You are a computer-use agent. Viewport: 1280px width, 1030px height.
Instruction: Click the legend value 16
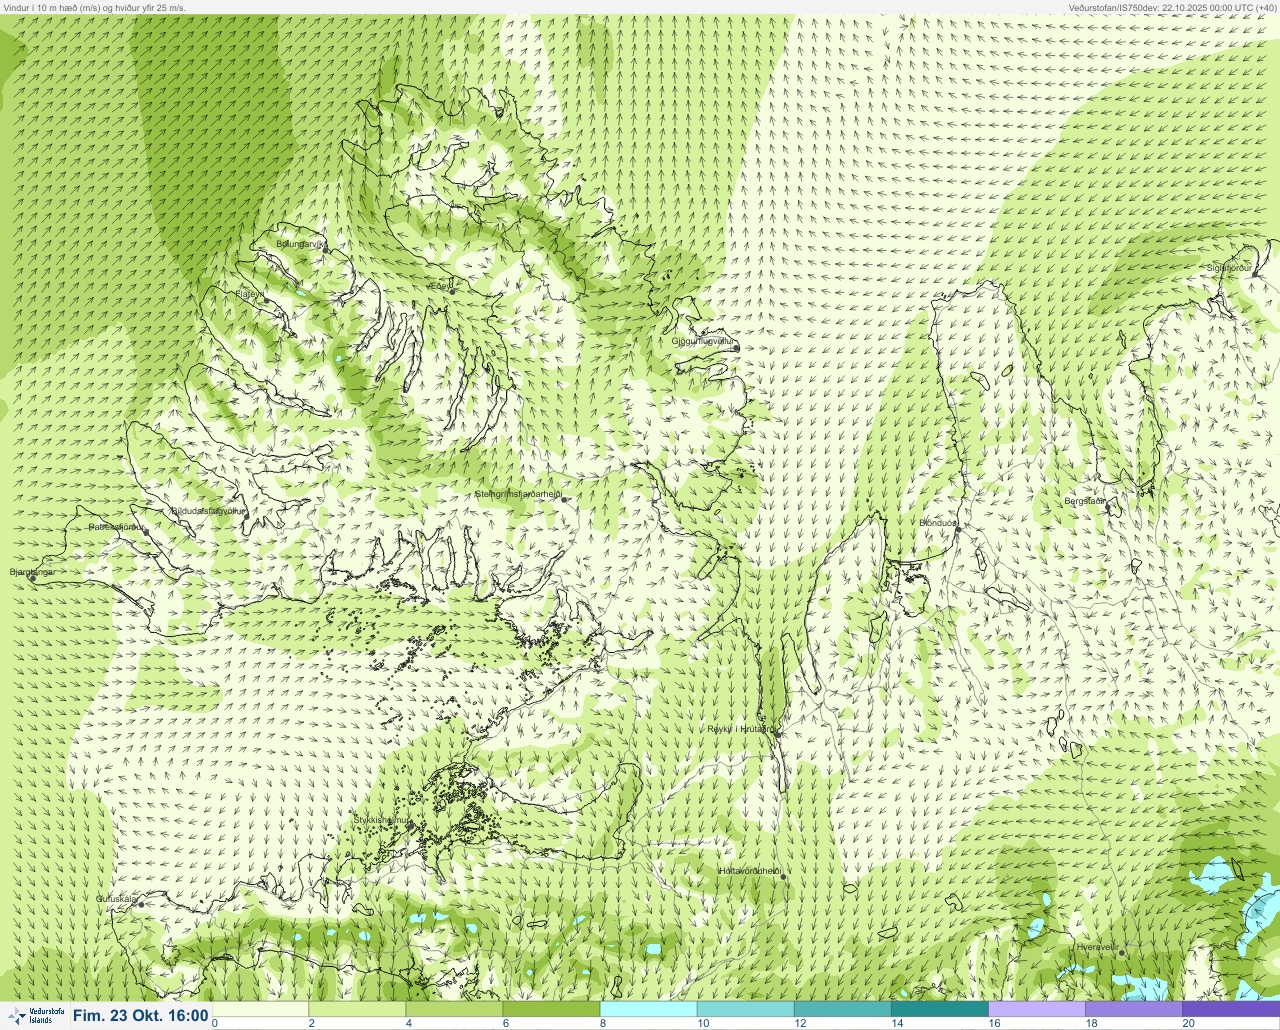(994, 1023)
